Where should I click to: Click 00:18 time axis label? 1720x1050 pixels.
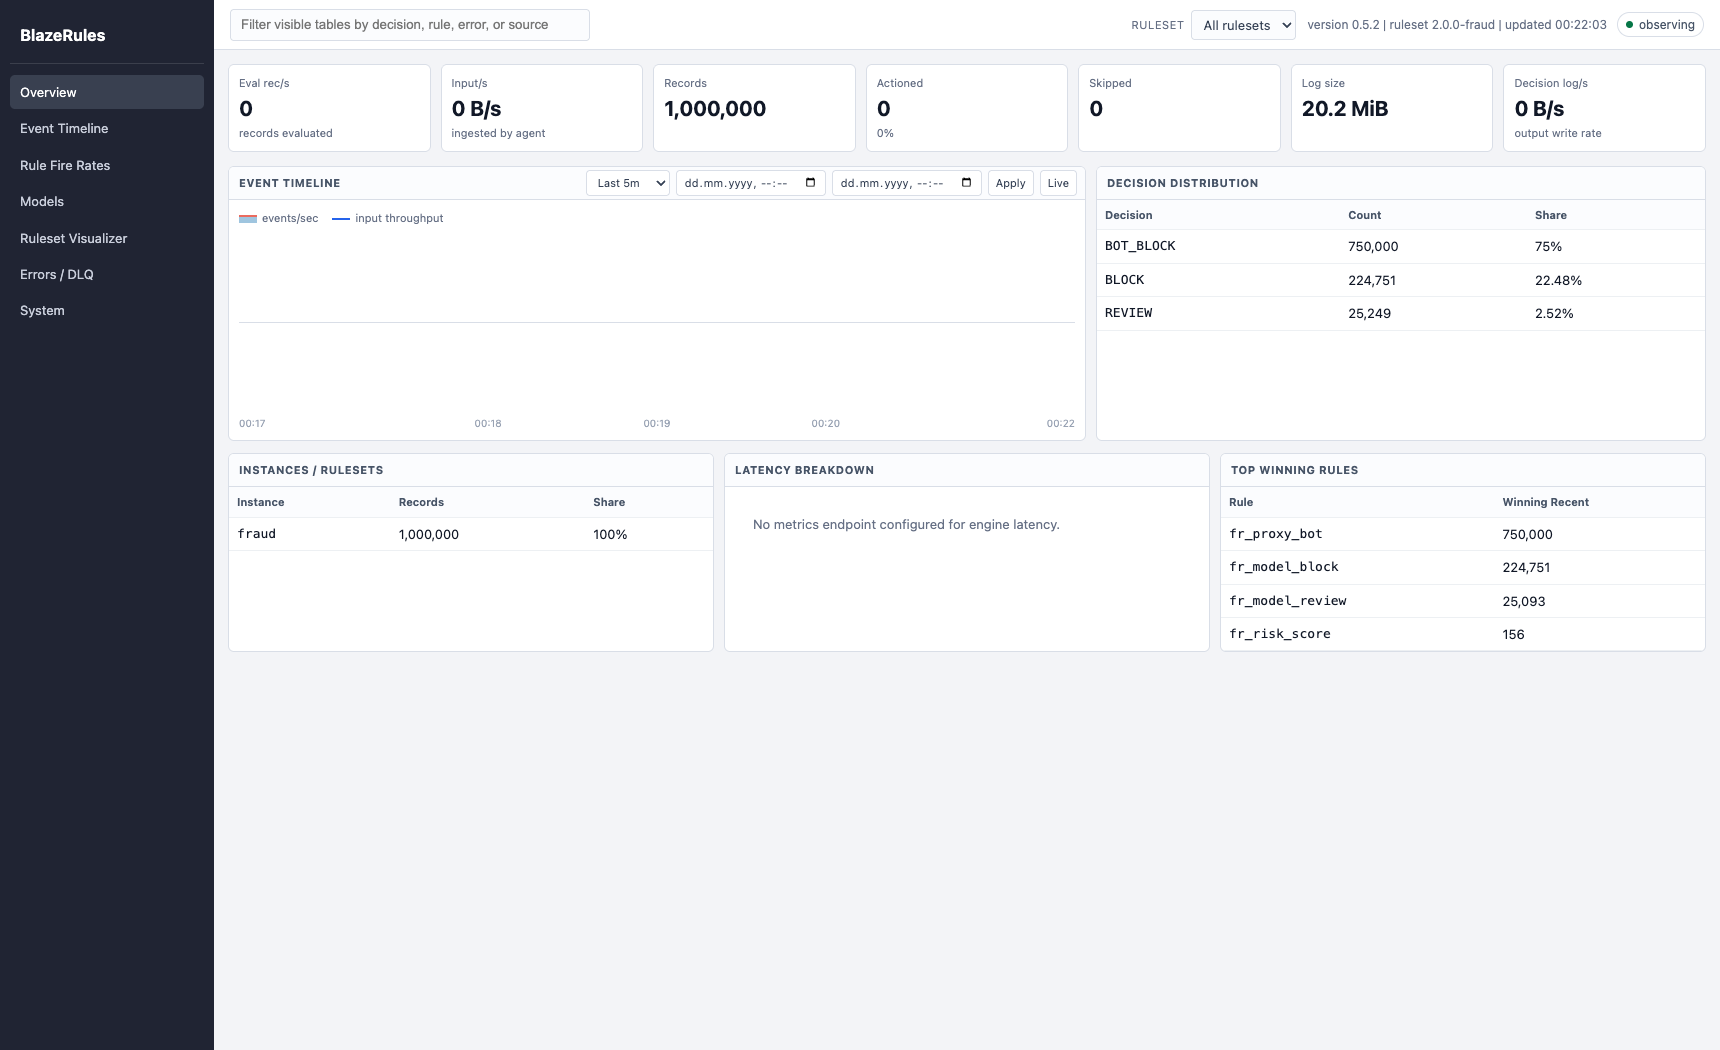pyautogui.click(x=488, y=423)
